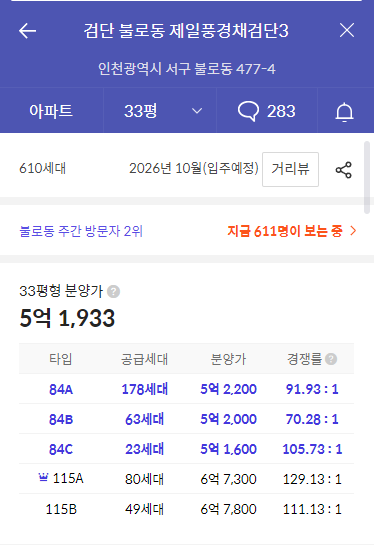374x545 pixels.
Task: Click help icon beside 경쟁률 header
Action: tap(331, 359)
